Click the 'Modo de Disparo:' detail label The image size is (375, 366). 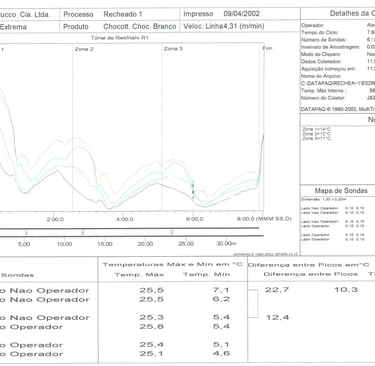(x=321, y=54)
